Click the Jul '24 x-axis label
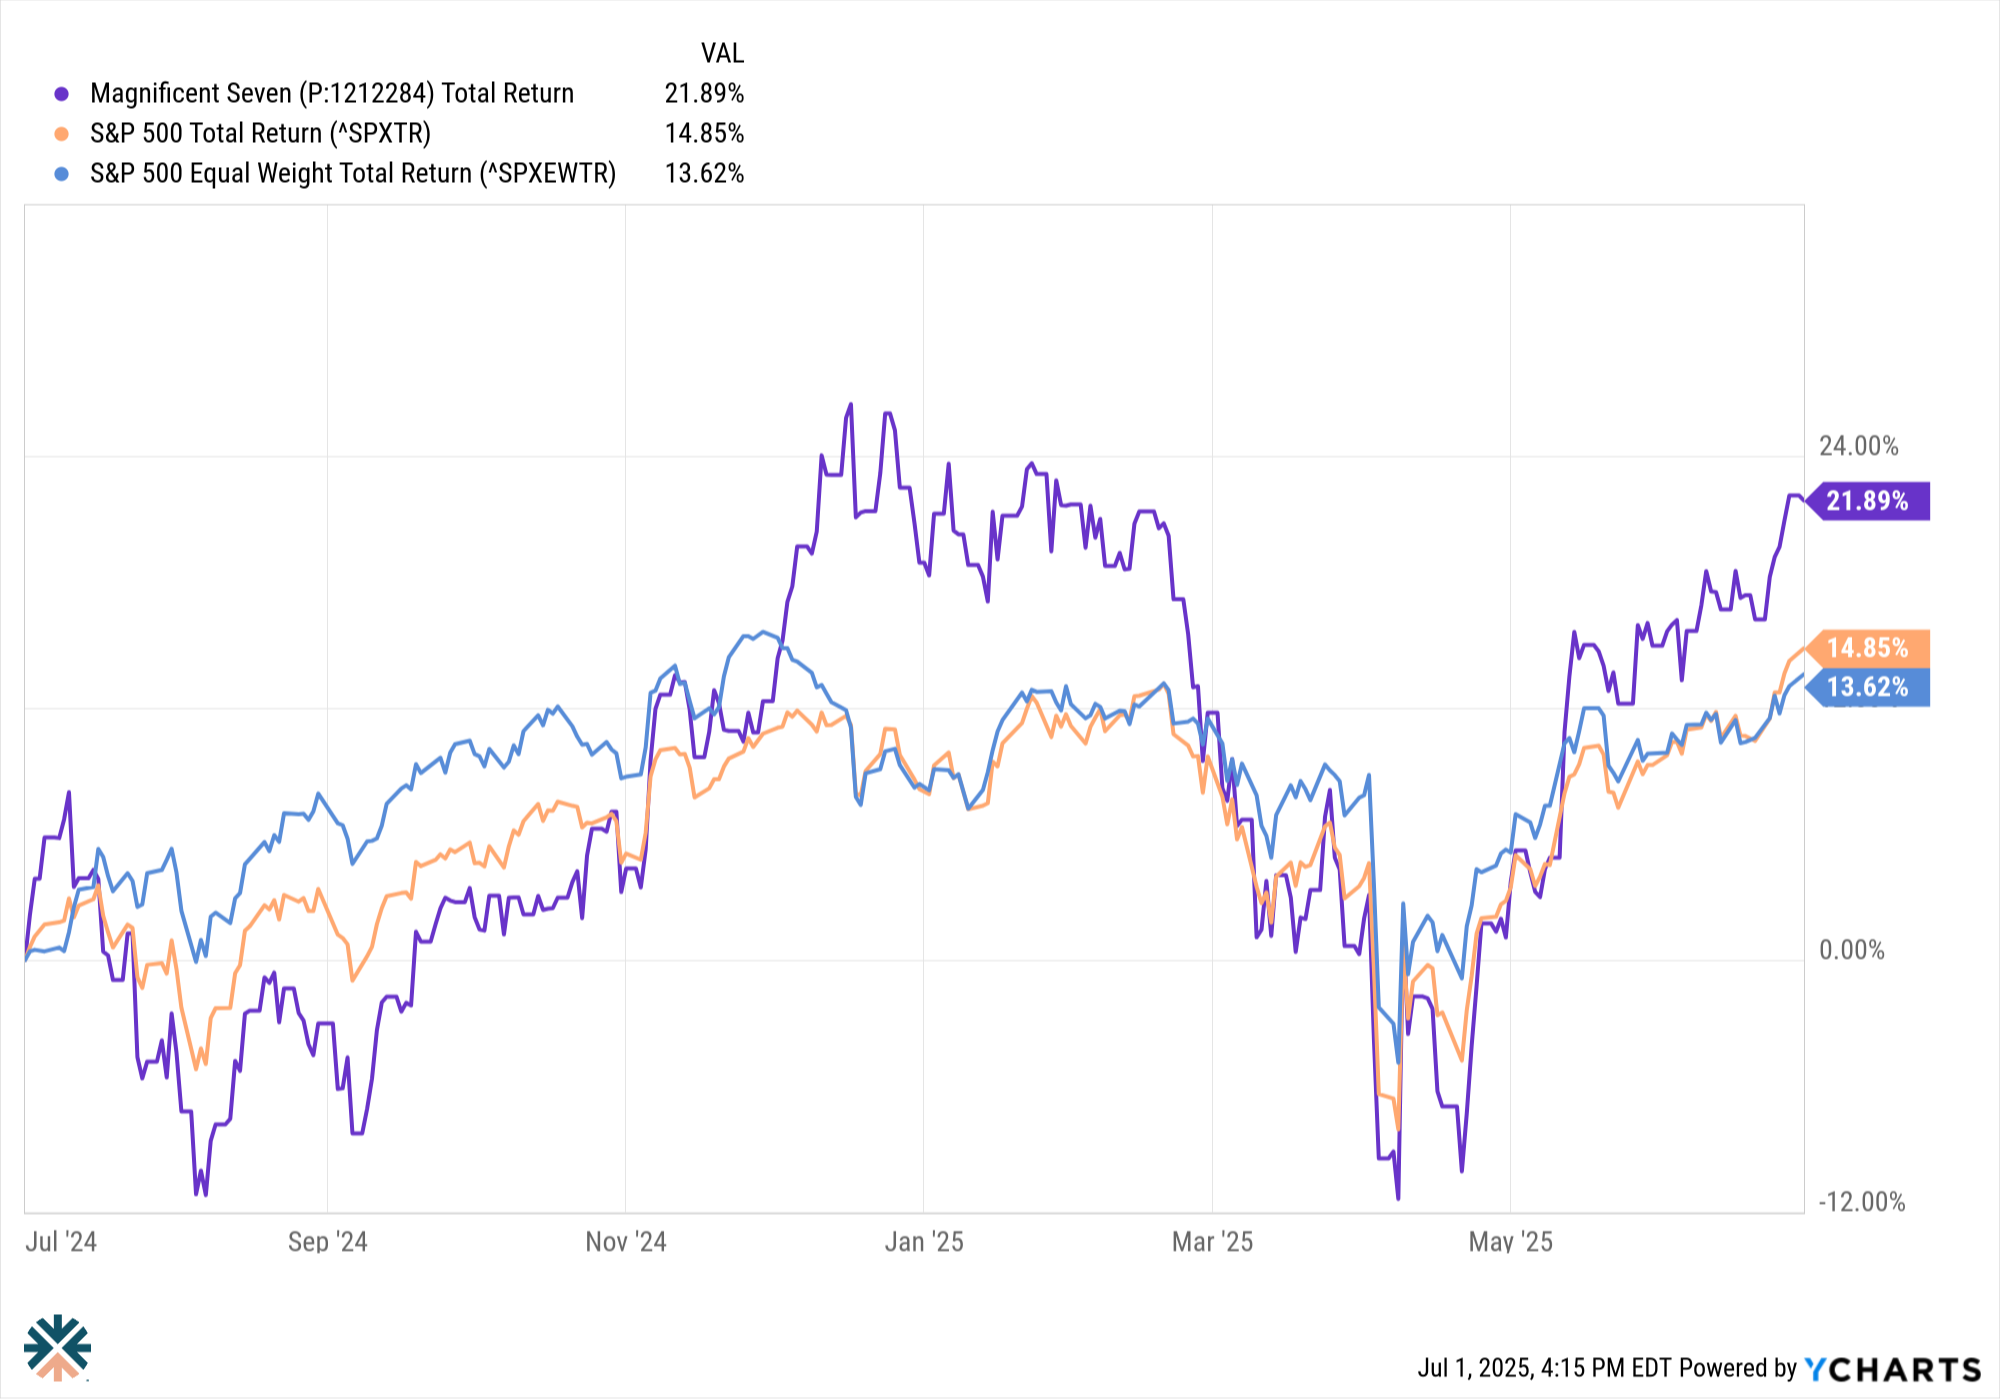This screenshot has width=2000, height=1399. click(61, 1242)
